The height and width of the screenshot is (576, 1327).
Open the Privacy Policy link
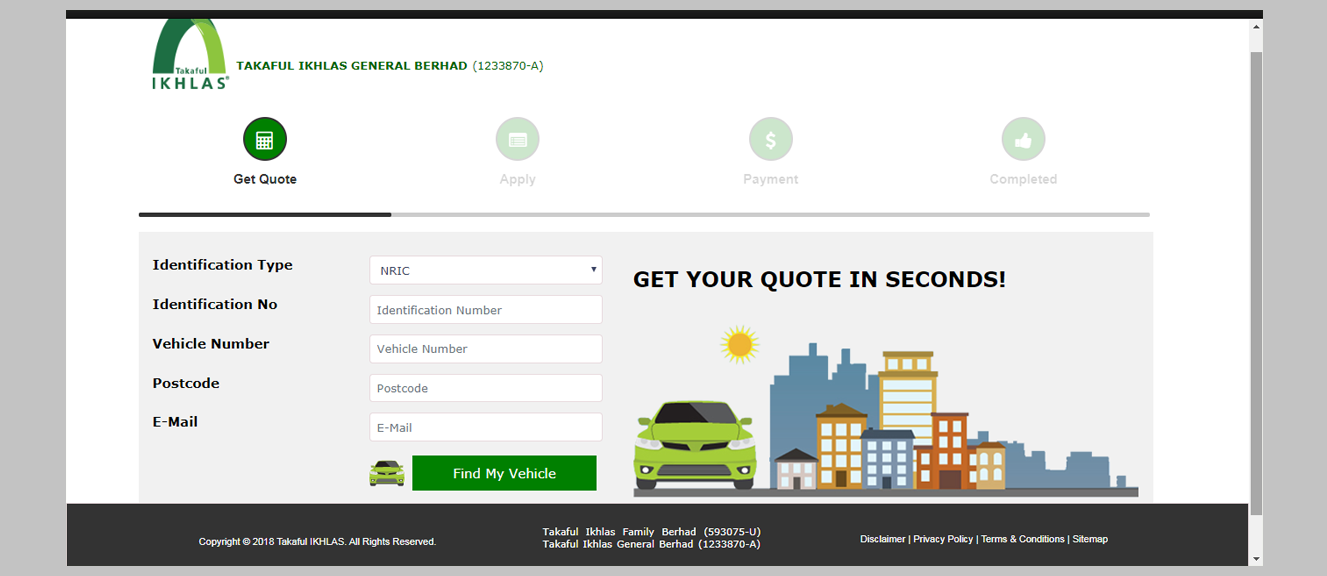[943, 539]
